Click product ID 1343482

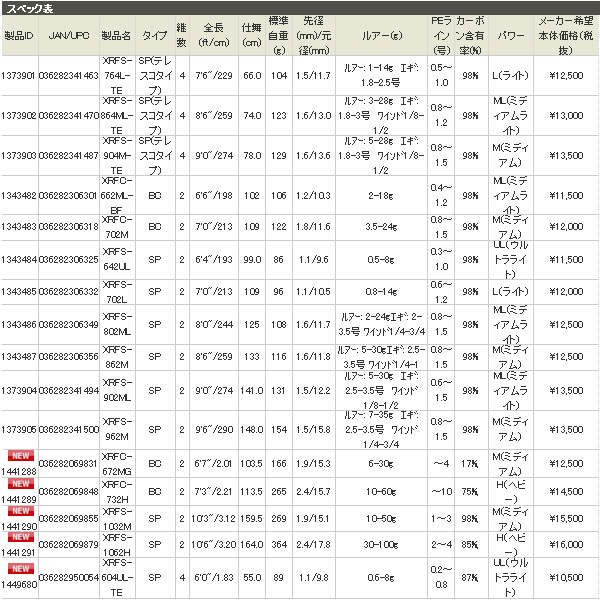point(19,196)
